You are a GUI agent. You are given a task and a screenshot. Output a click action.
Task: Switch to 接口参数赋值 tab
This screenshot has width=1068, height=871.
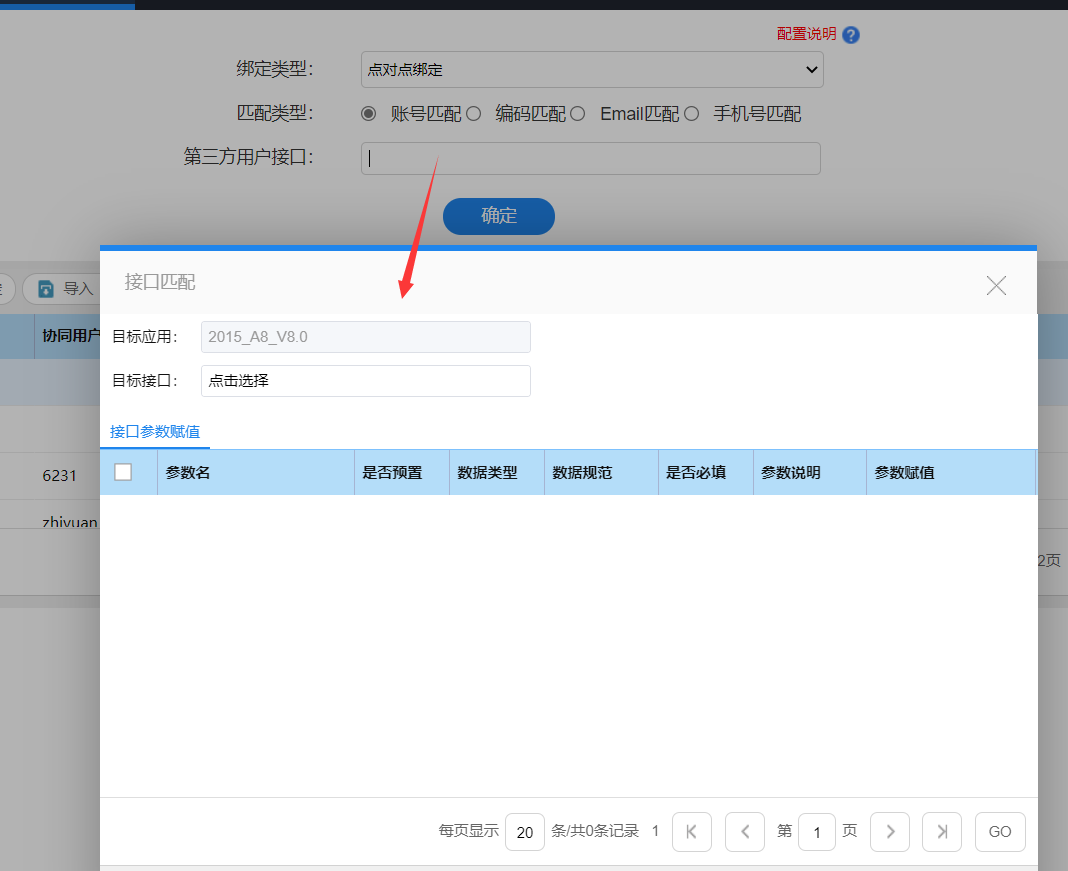(155, 432)
